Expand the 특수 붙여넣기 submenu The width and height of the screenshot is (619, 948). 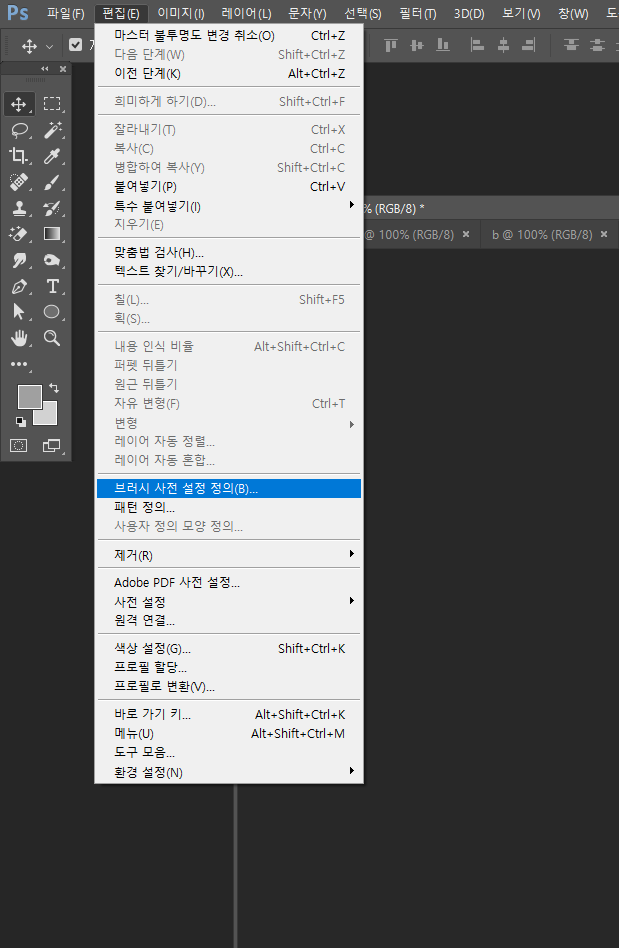tap(352, 205)
